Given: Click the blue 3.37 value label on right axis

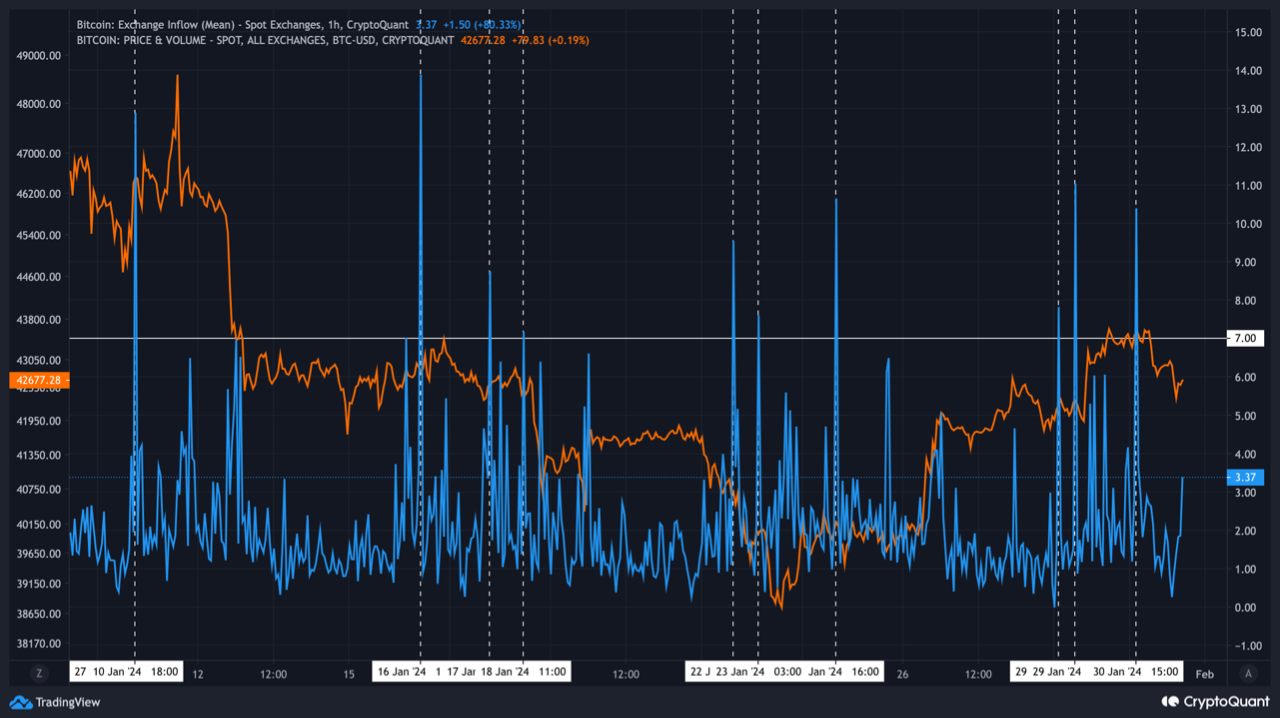Looking at the screenshot, I should tap(1245, 477).
